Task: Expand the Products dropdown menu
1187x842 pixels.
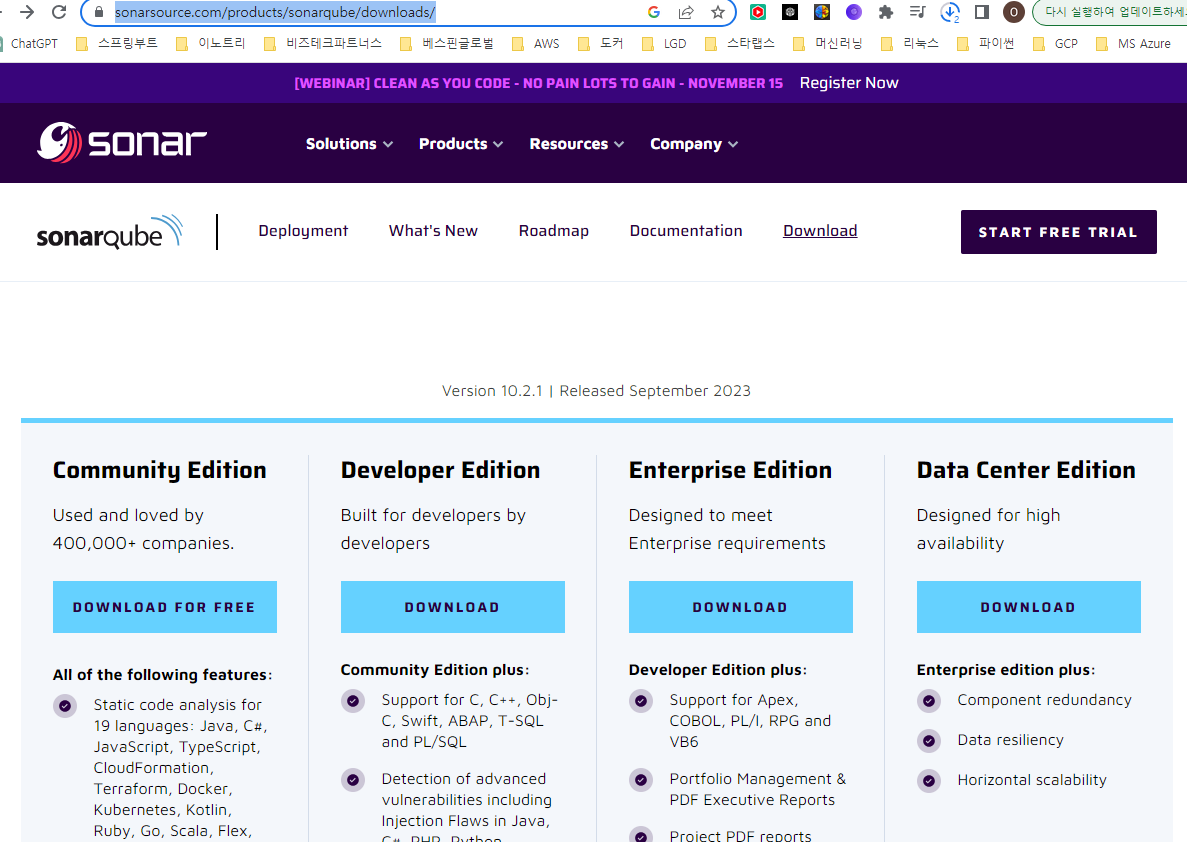Action: click(460, 144)
